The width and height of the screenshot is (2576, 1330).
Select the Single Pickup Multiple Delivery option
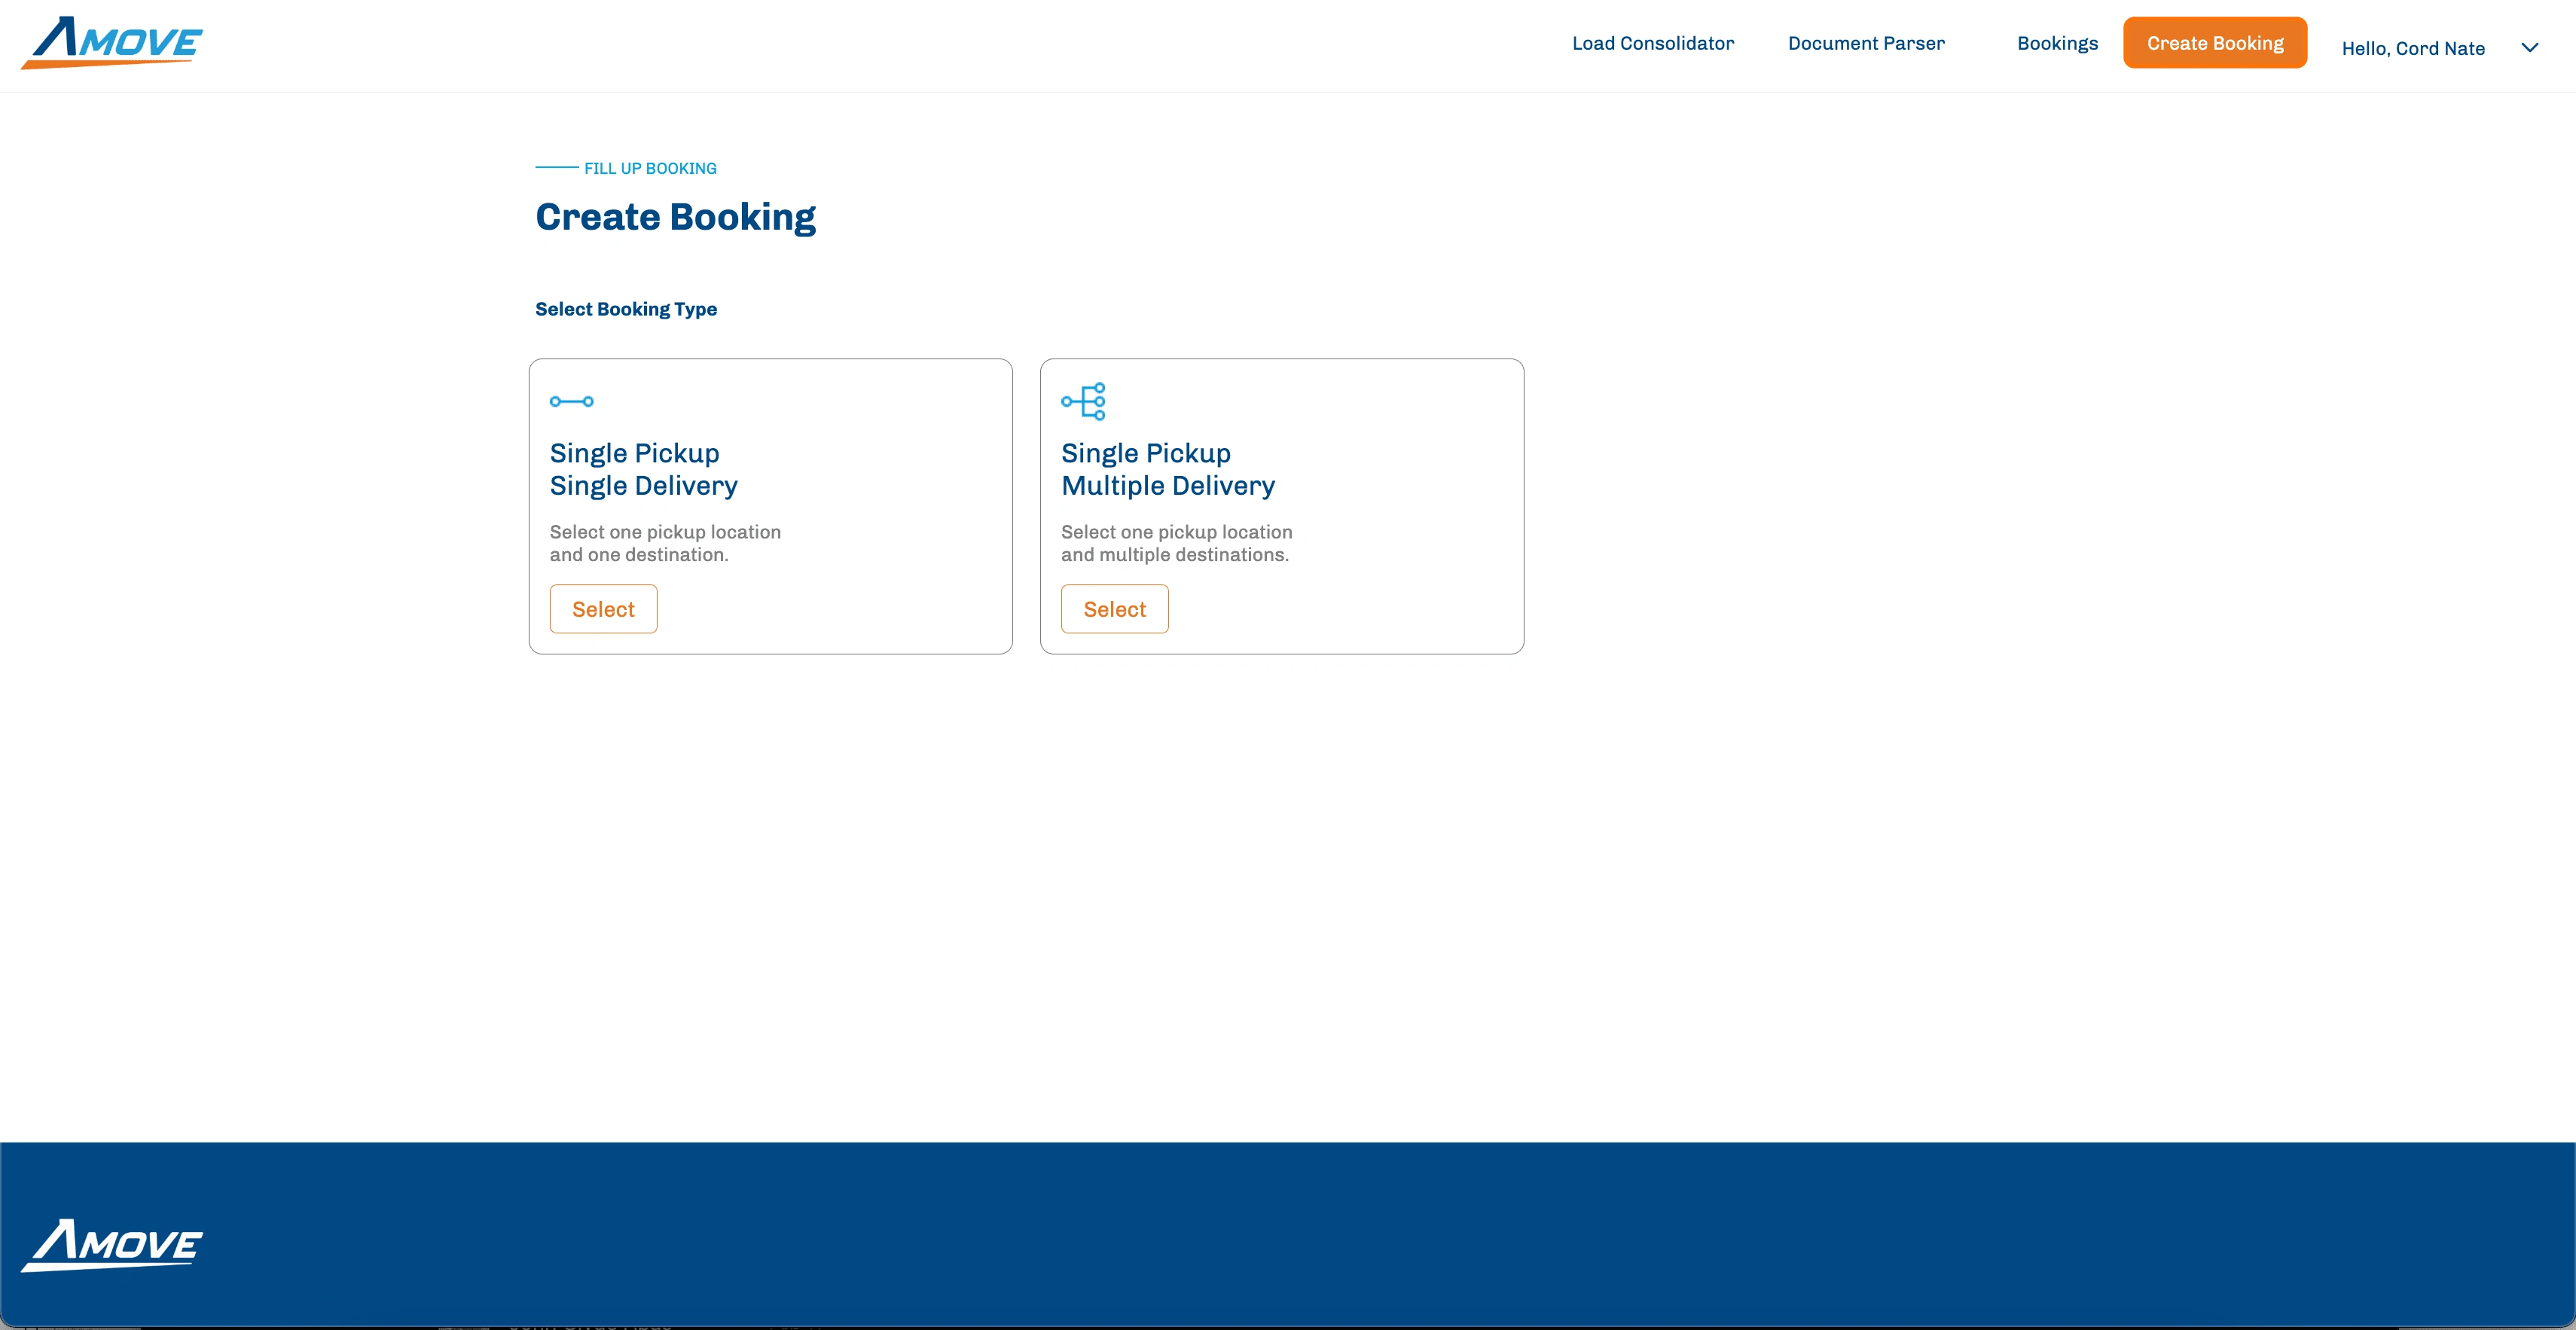pyautogui.click(x=1114, y=609)
